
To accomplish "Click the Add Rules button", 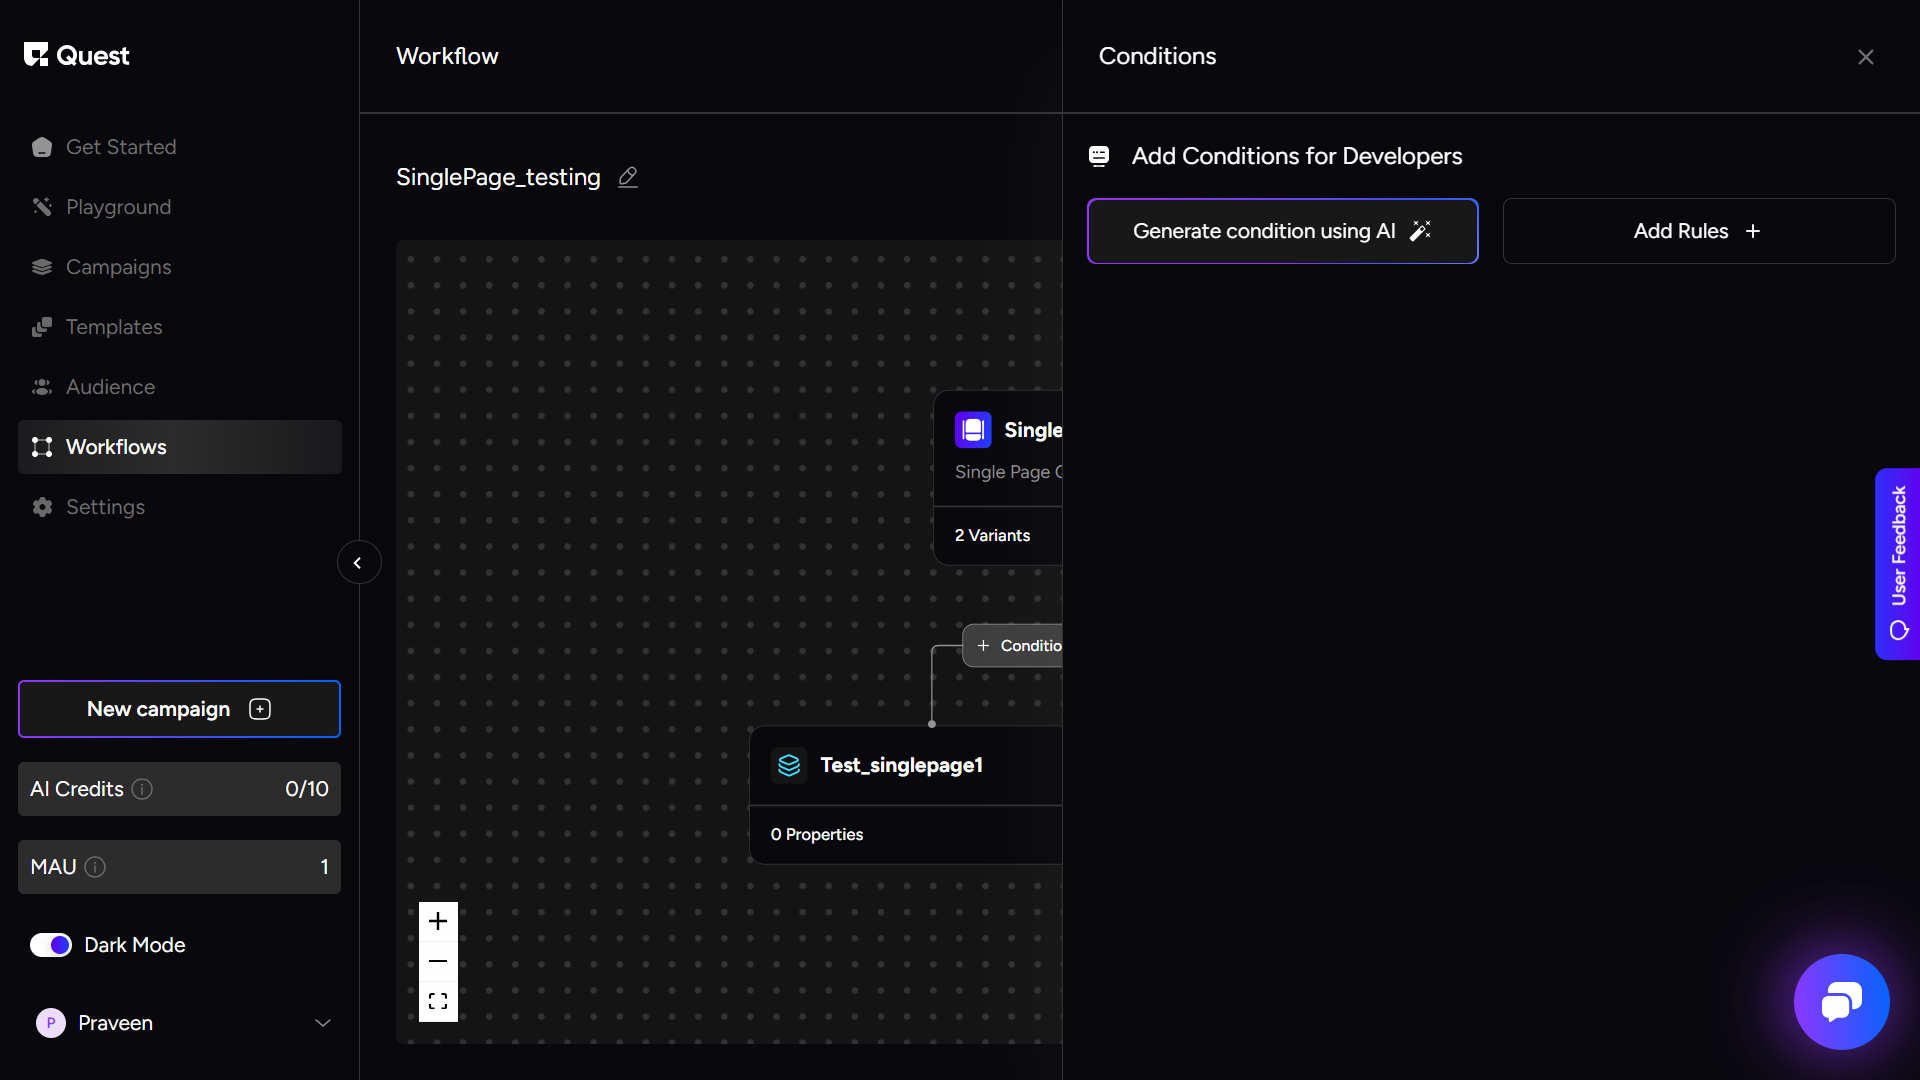I will [x=1698, y=231].
